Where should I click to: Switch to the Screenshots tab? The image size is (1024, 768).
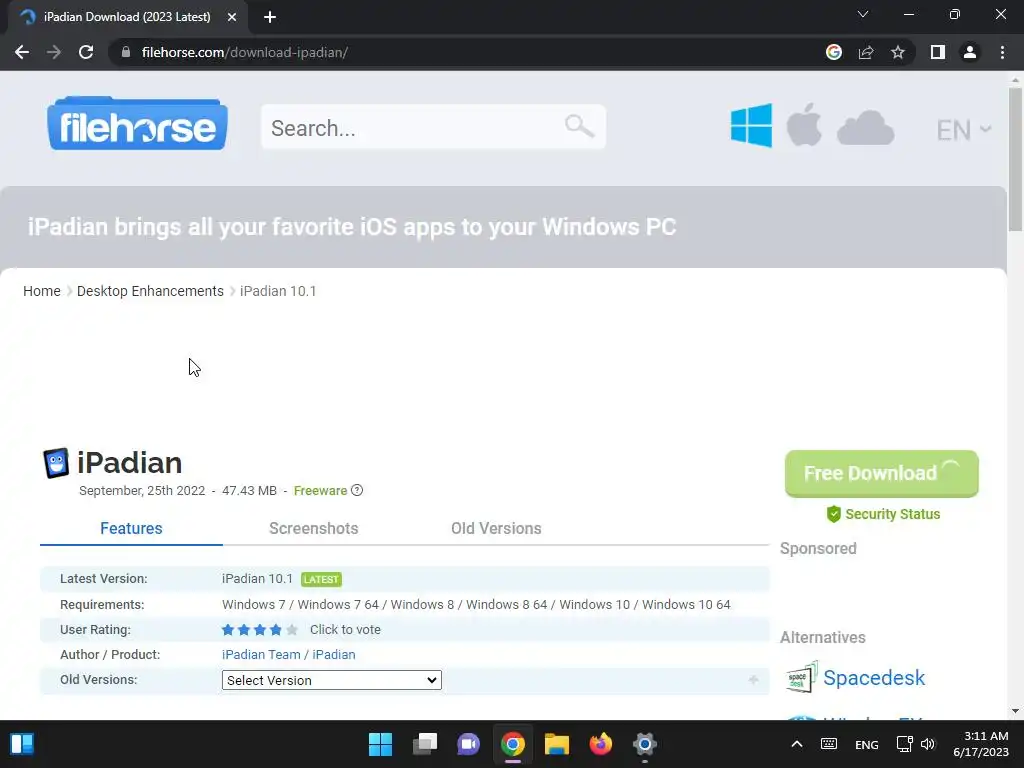coord(313,528)
